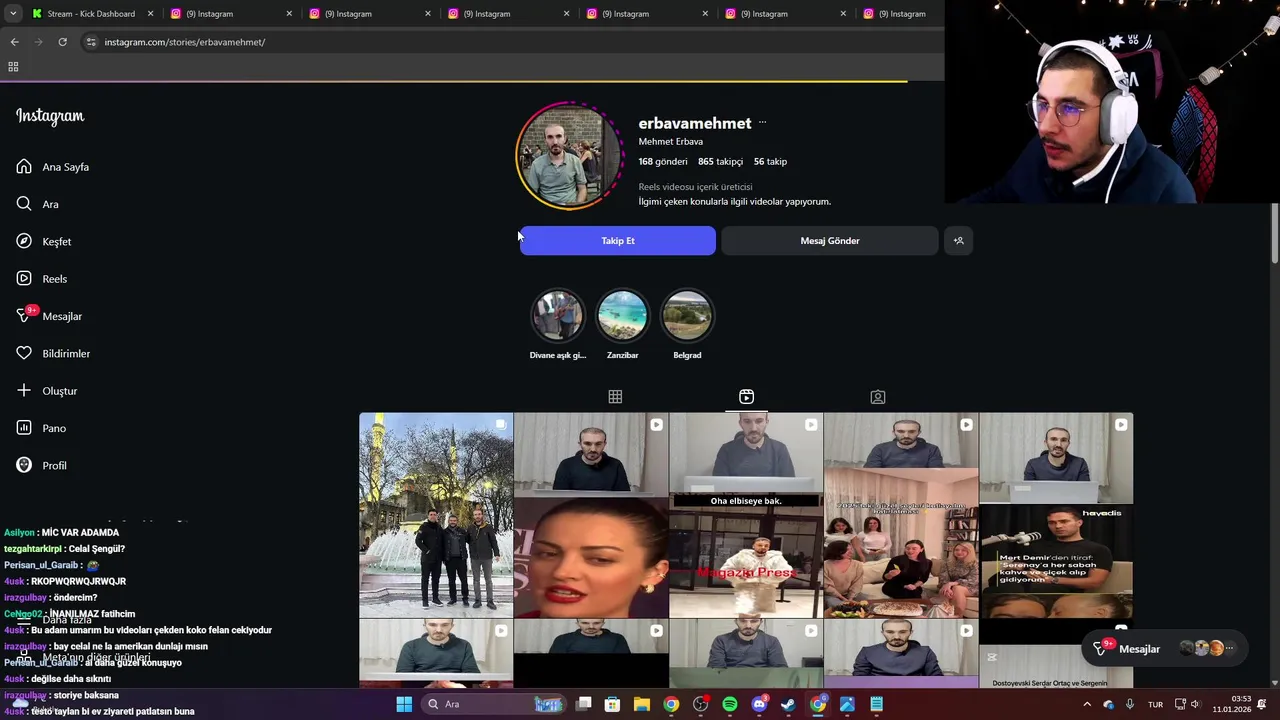The height and width of the screenshot is (720, 1280).
Task: Open Notepad from the taskbar
Action: click(876, 704)
